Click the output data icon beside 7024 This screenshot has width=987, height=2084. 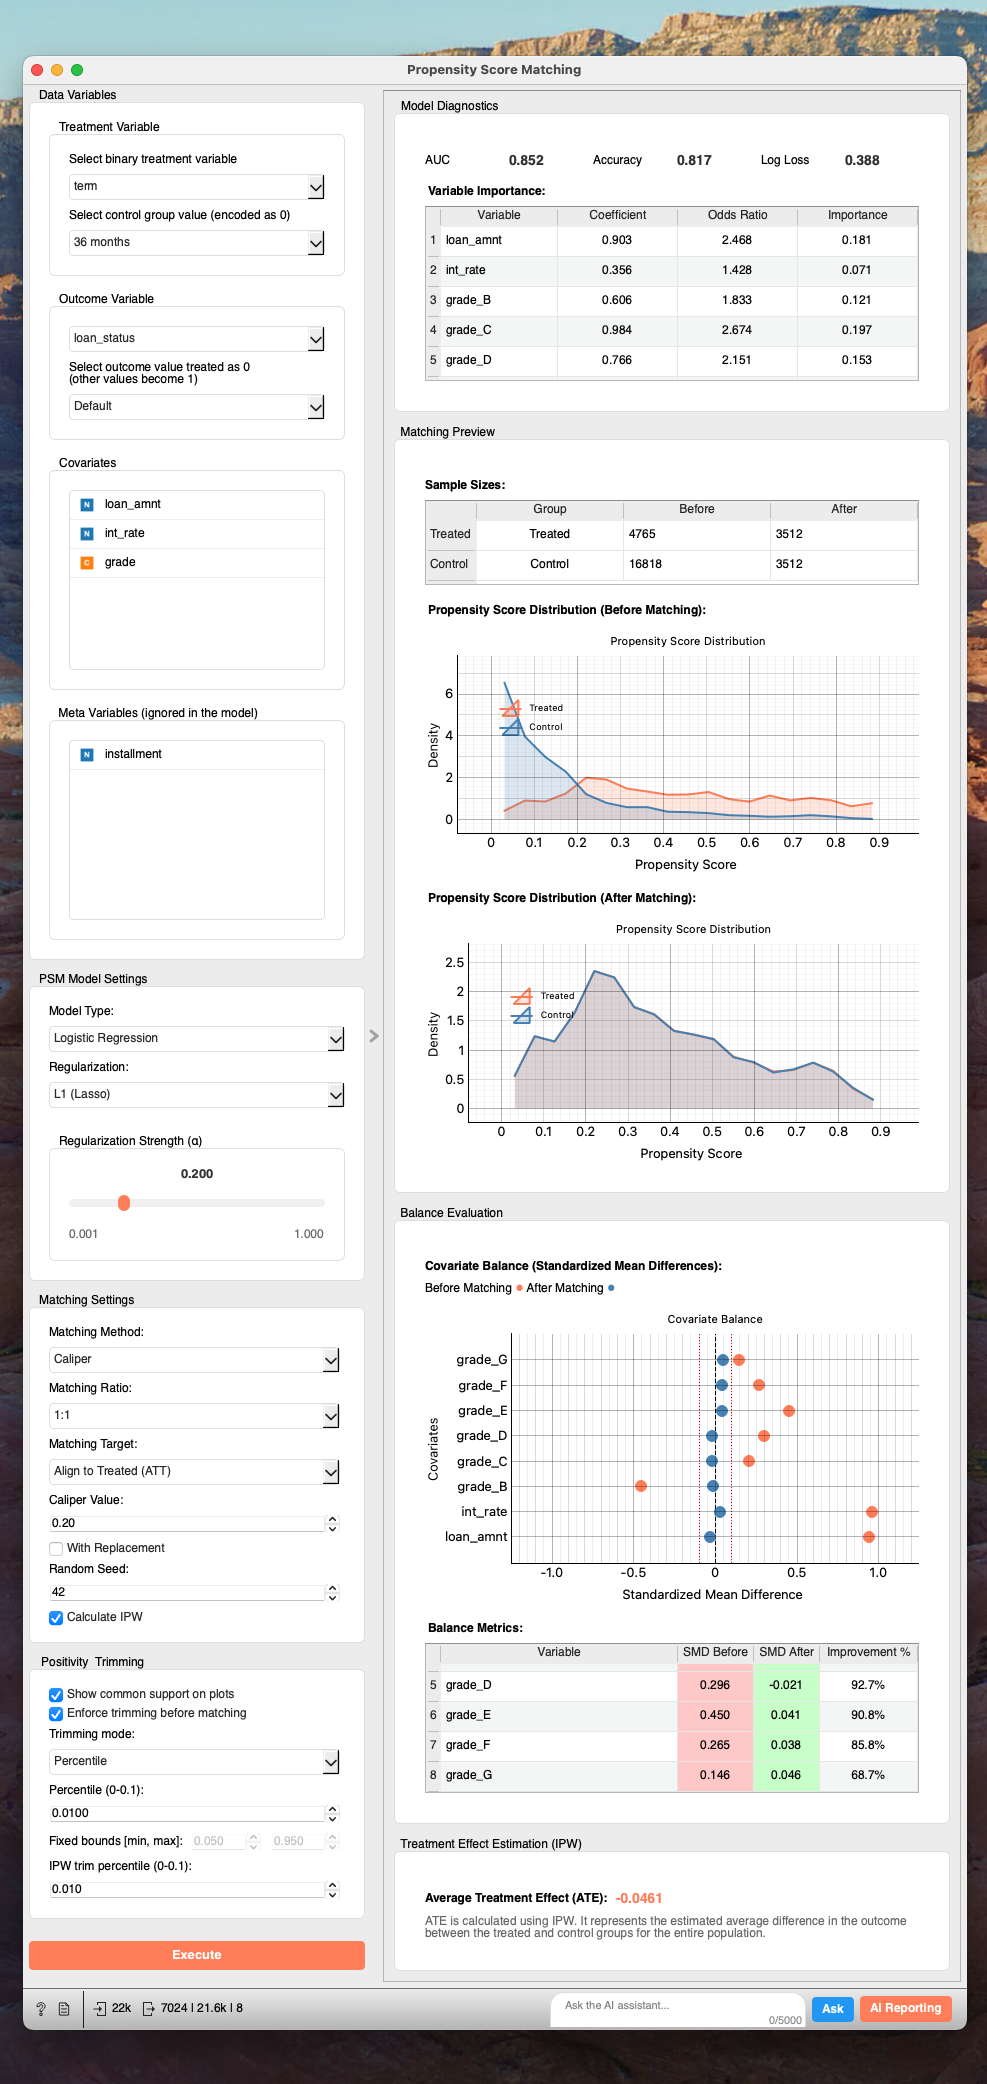149,2008
